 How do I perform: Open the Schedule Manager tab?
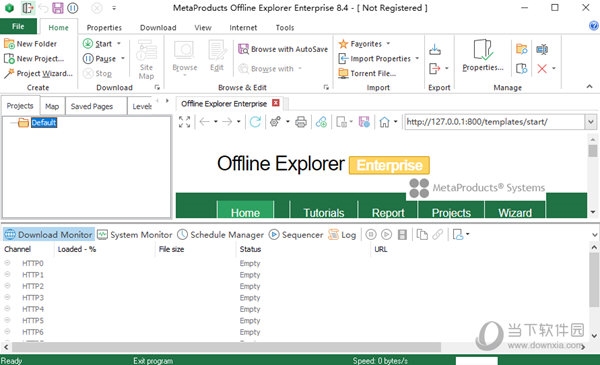click(x=220, y=235)
